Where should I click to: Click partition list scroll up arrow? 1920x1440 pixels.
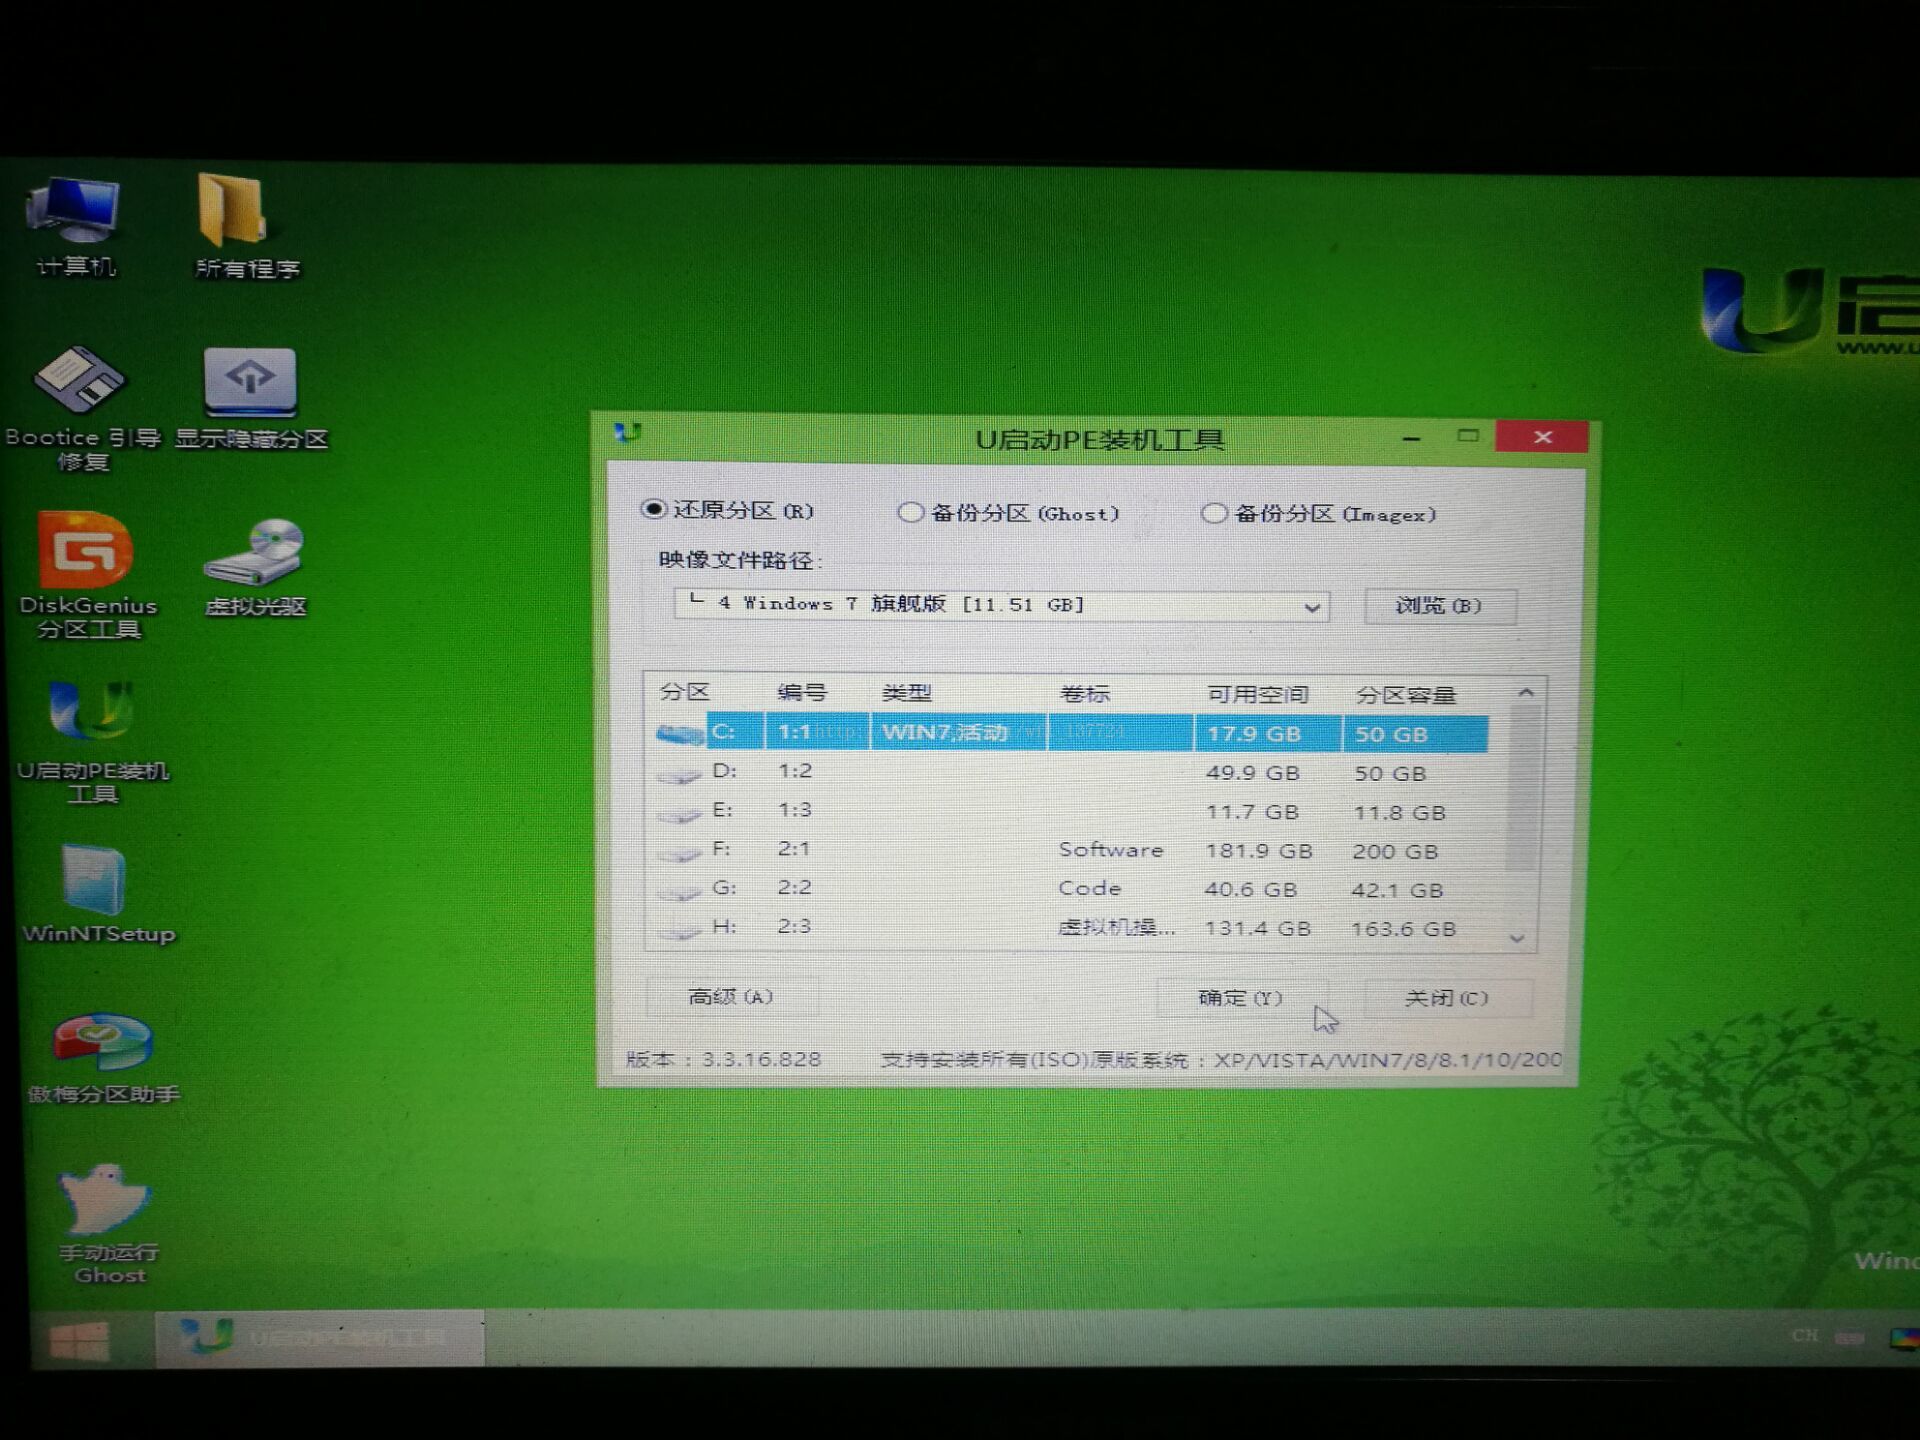click(1526, 692)
